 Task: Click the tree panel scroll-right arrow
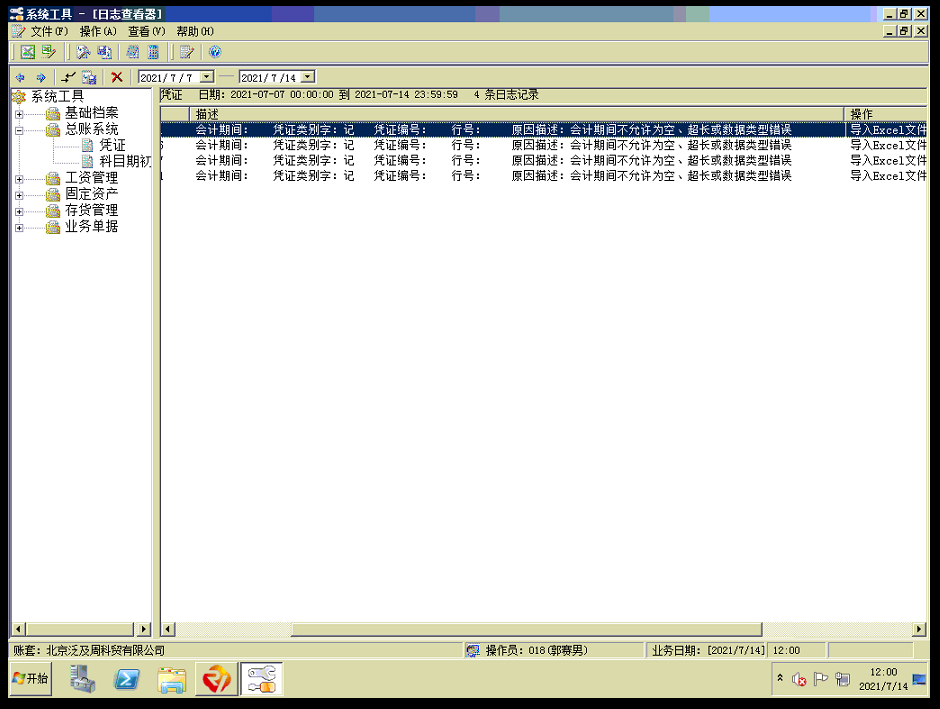(x=143, y=629)
